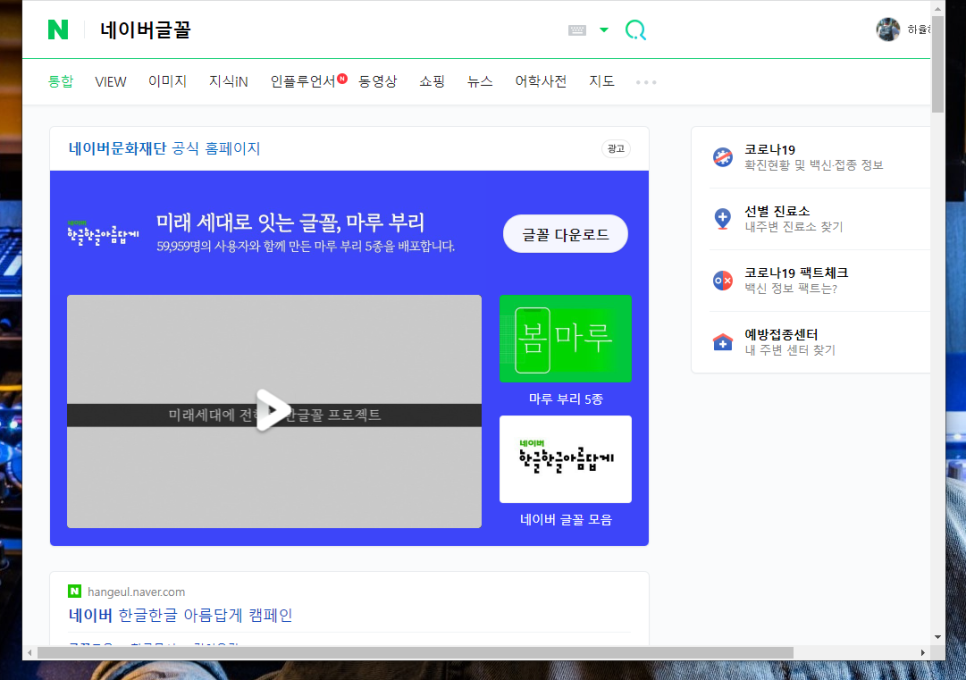Switch to the 지도 tab

[x=601, y=81]
